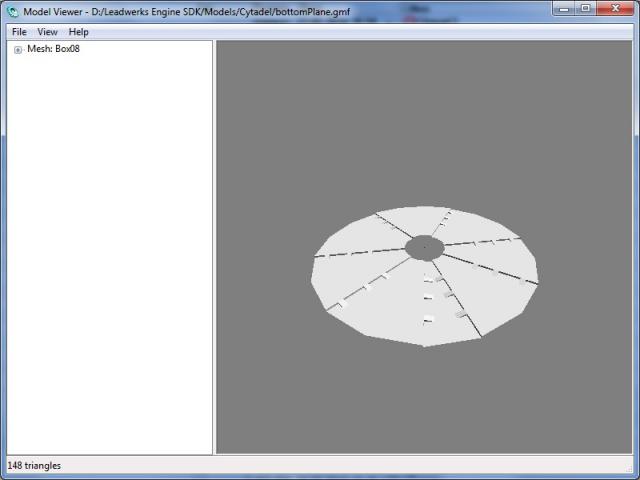Select the Mesh: Box08 tree item

coord(53,49)
